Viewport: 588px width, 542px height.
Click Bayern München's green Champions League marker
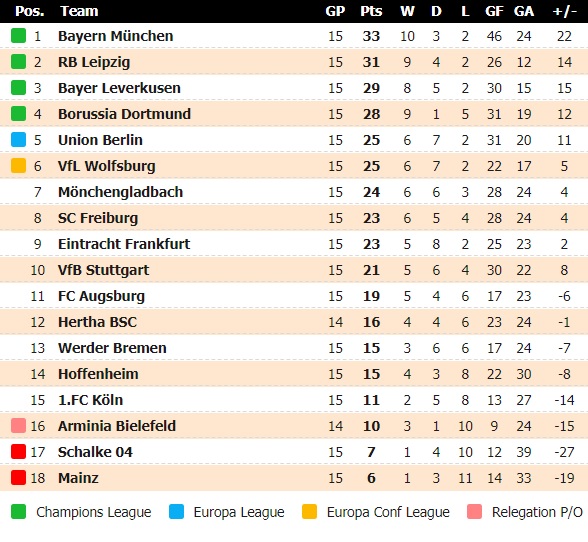click(18, 36)
